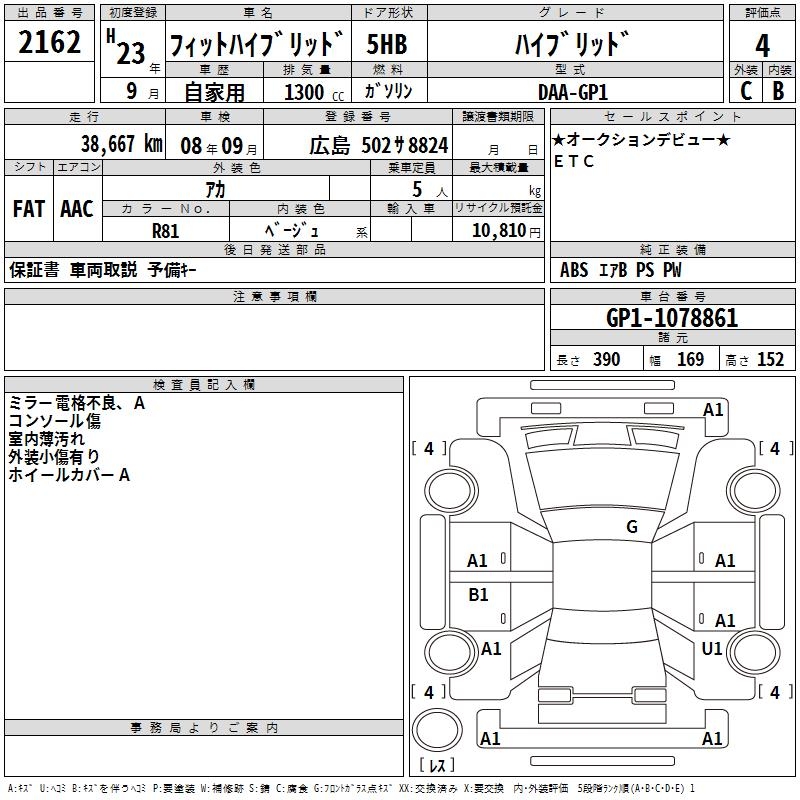Click registration number 広島 502 サ 8824
The image size is (800, 800).
coord(379,146)
